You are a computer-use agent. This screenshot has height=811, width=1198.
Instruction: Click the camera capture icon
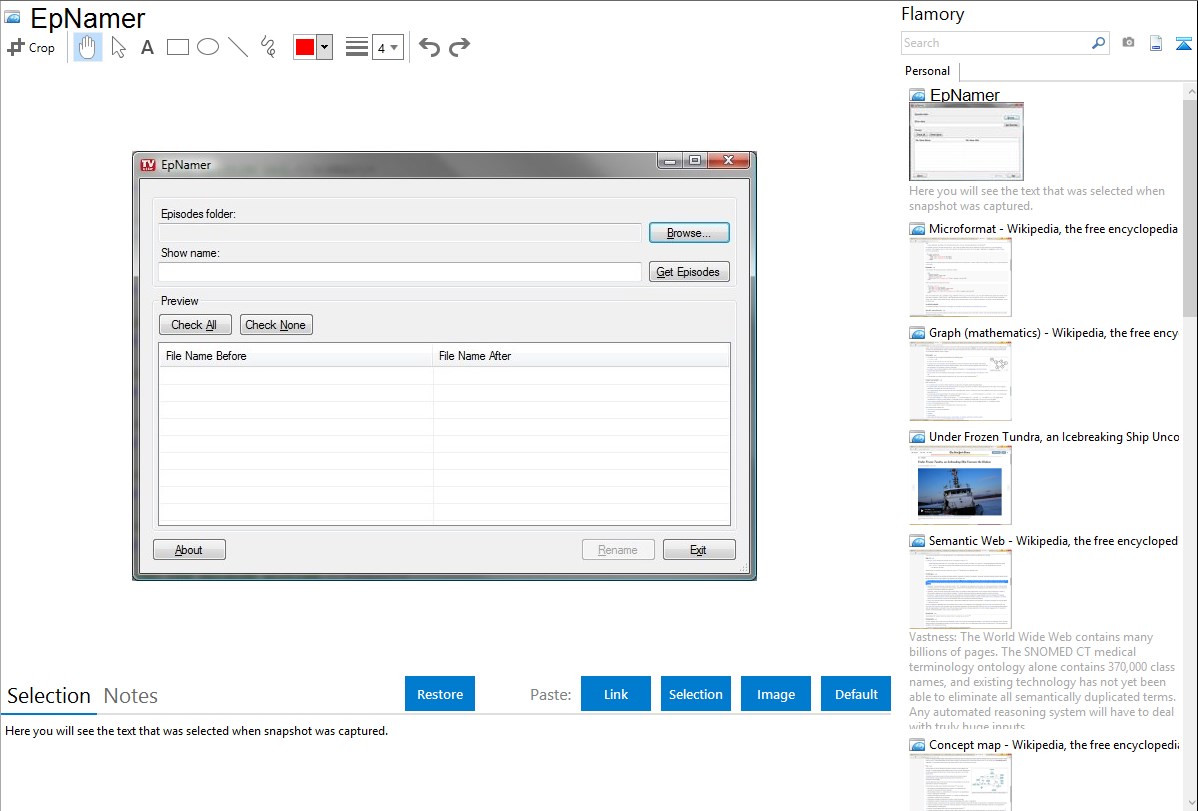[1128, 43]
